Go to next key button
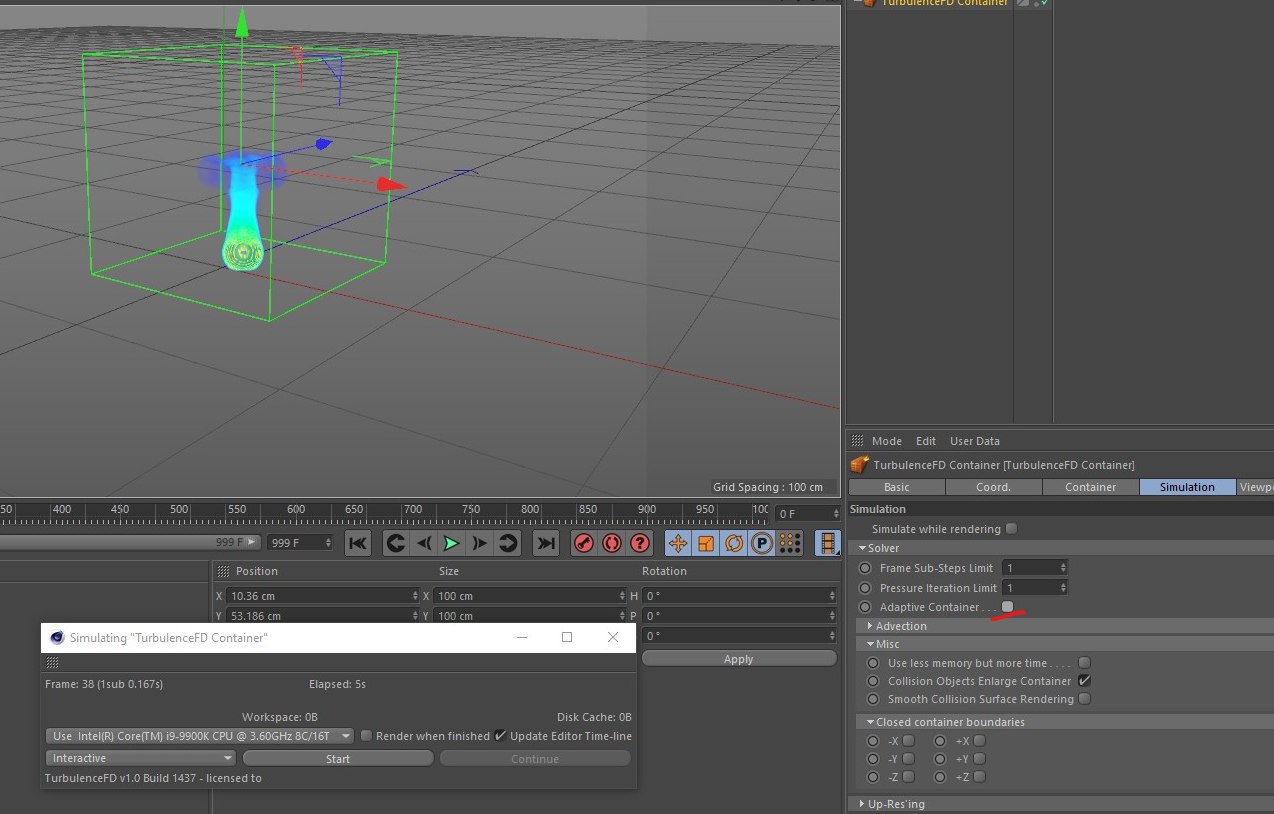The width and height of the screenshot is (1274, 814). tap(508, 543)
